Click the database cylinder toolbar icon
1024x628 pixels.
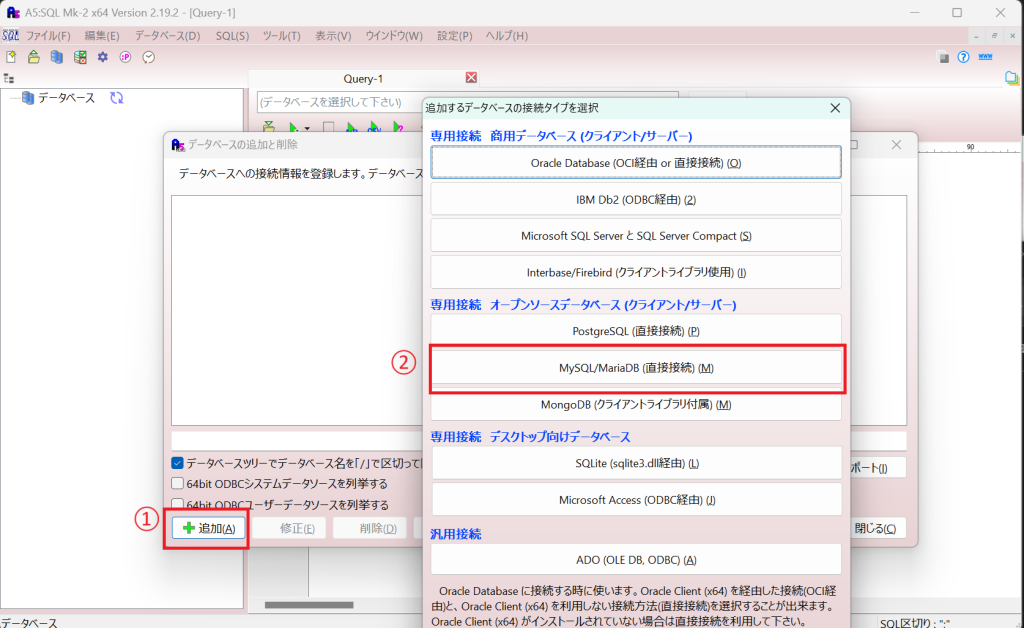pyautogui.click(x=57, y=57)
